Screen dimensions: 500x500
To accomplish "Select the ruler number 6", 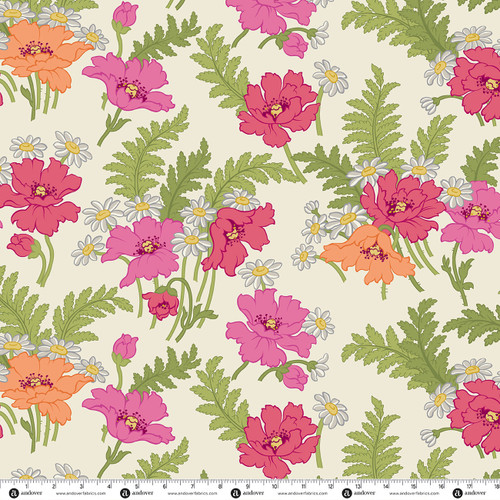I will pyautogui.click(x=164, y=487).
